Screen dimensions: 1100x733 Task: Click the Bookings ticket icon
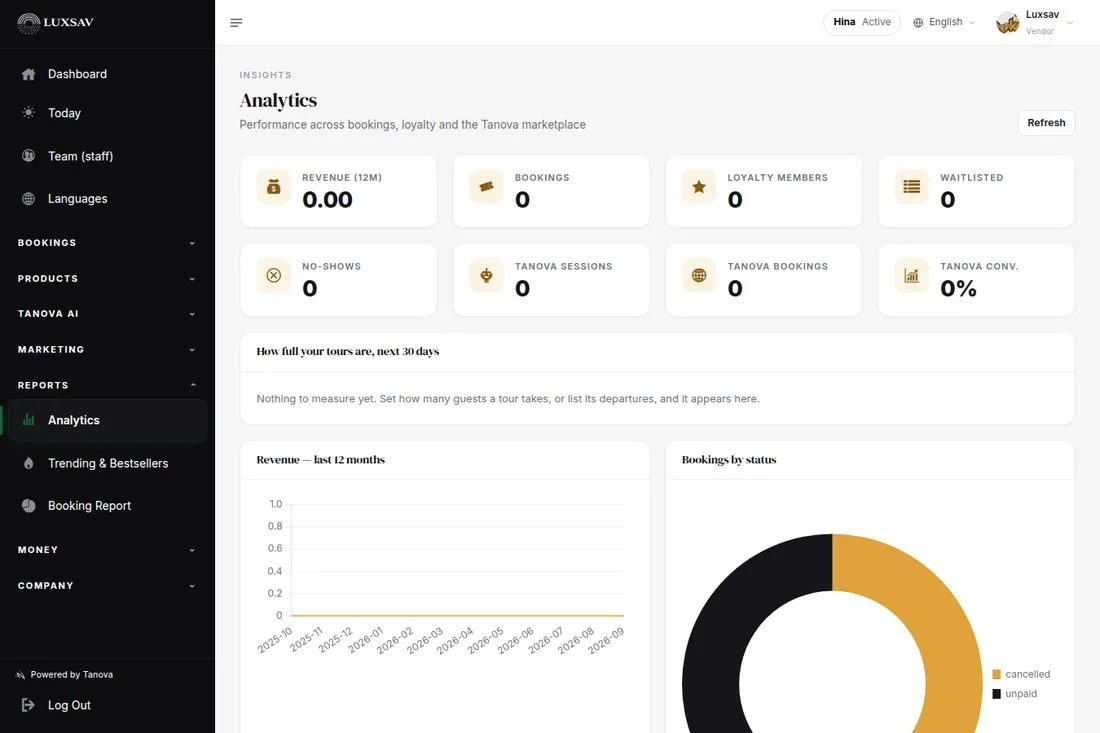click(x=486, y=187)
